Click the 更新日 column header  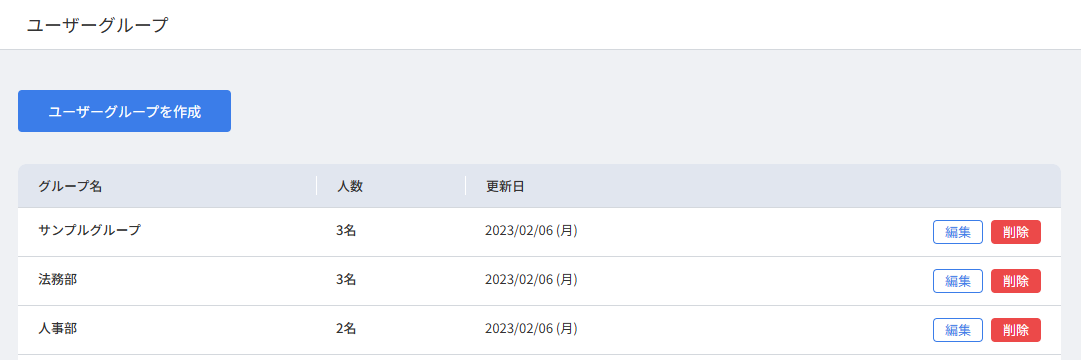click(x=505, y=186)
